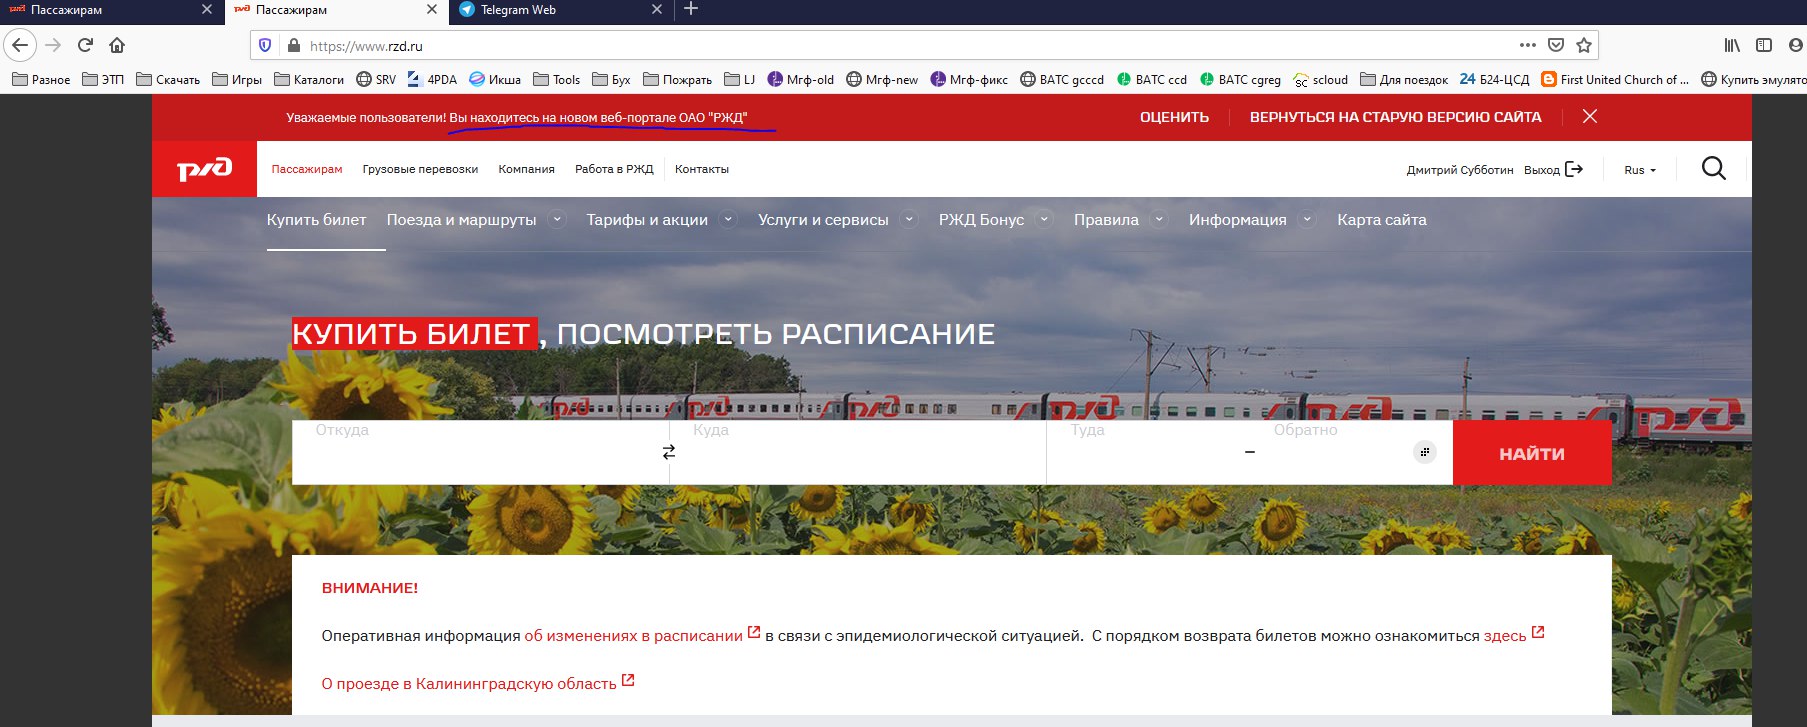This screenshot has width=1807, height=727.
Task: Click the tracking protection shield icon
Action: (x=265, y=45)
